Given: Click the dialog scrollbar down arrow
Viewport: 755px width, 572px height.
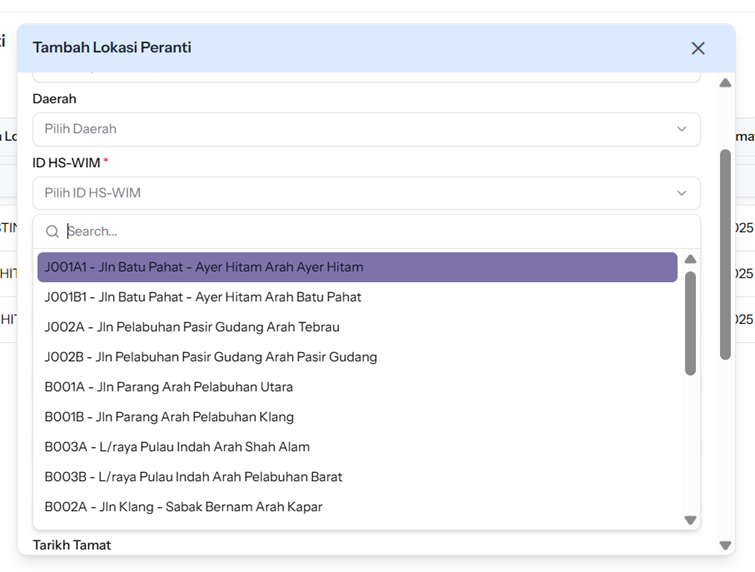Looking at the screenshot, I should point(725,545).
